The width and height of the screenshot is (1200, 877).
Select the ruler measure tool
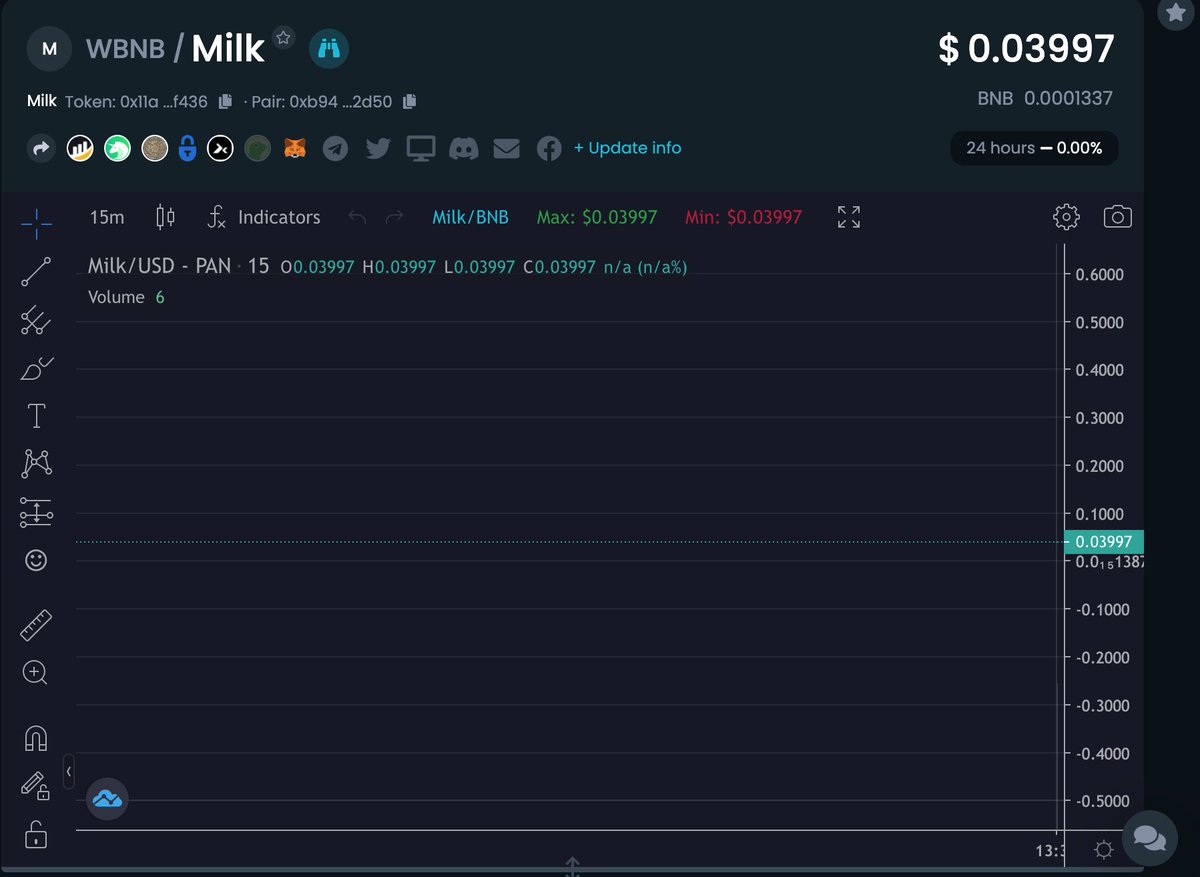coord(36,625)
